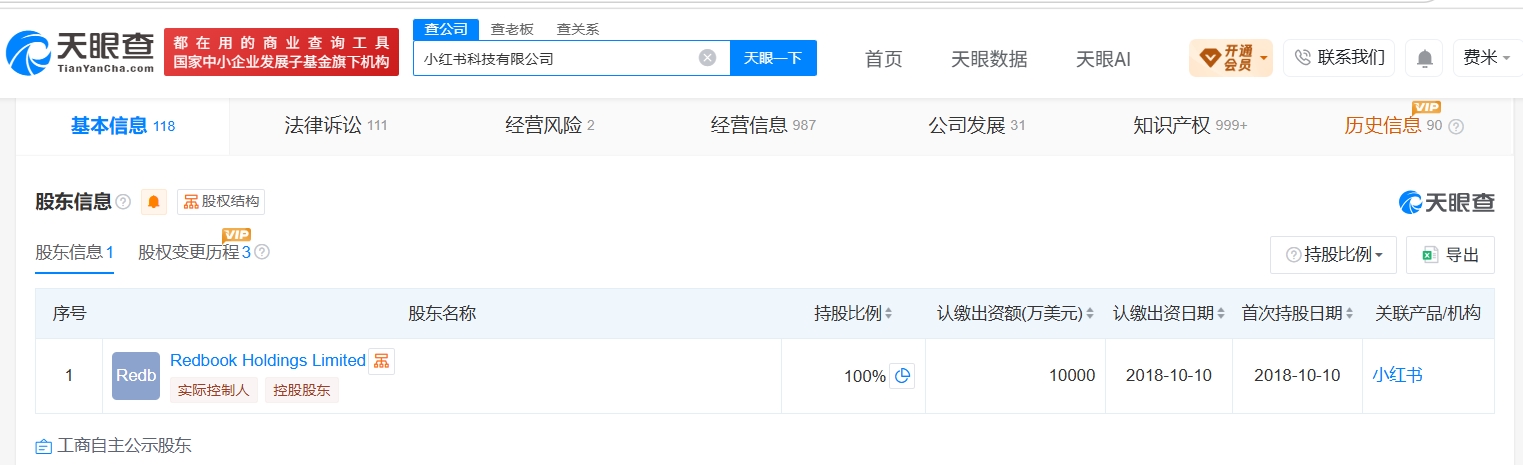Open the Redbook Holdings Limited link
This screenshot has height=465, width=1523.
[268, 360]
